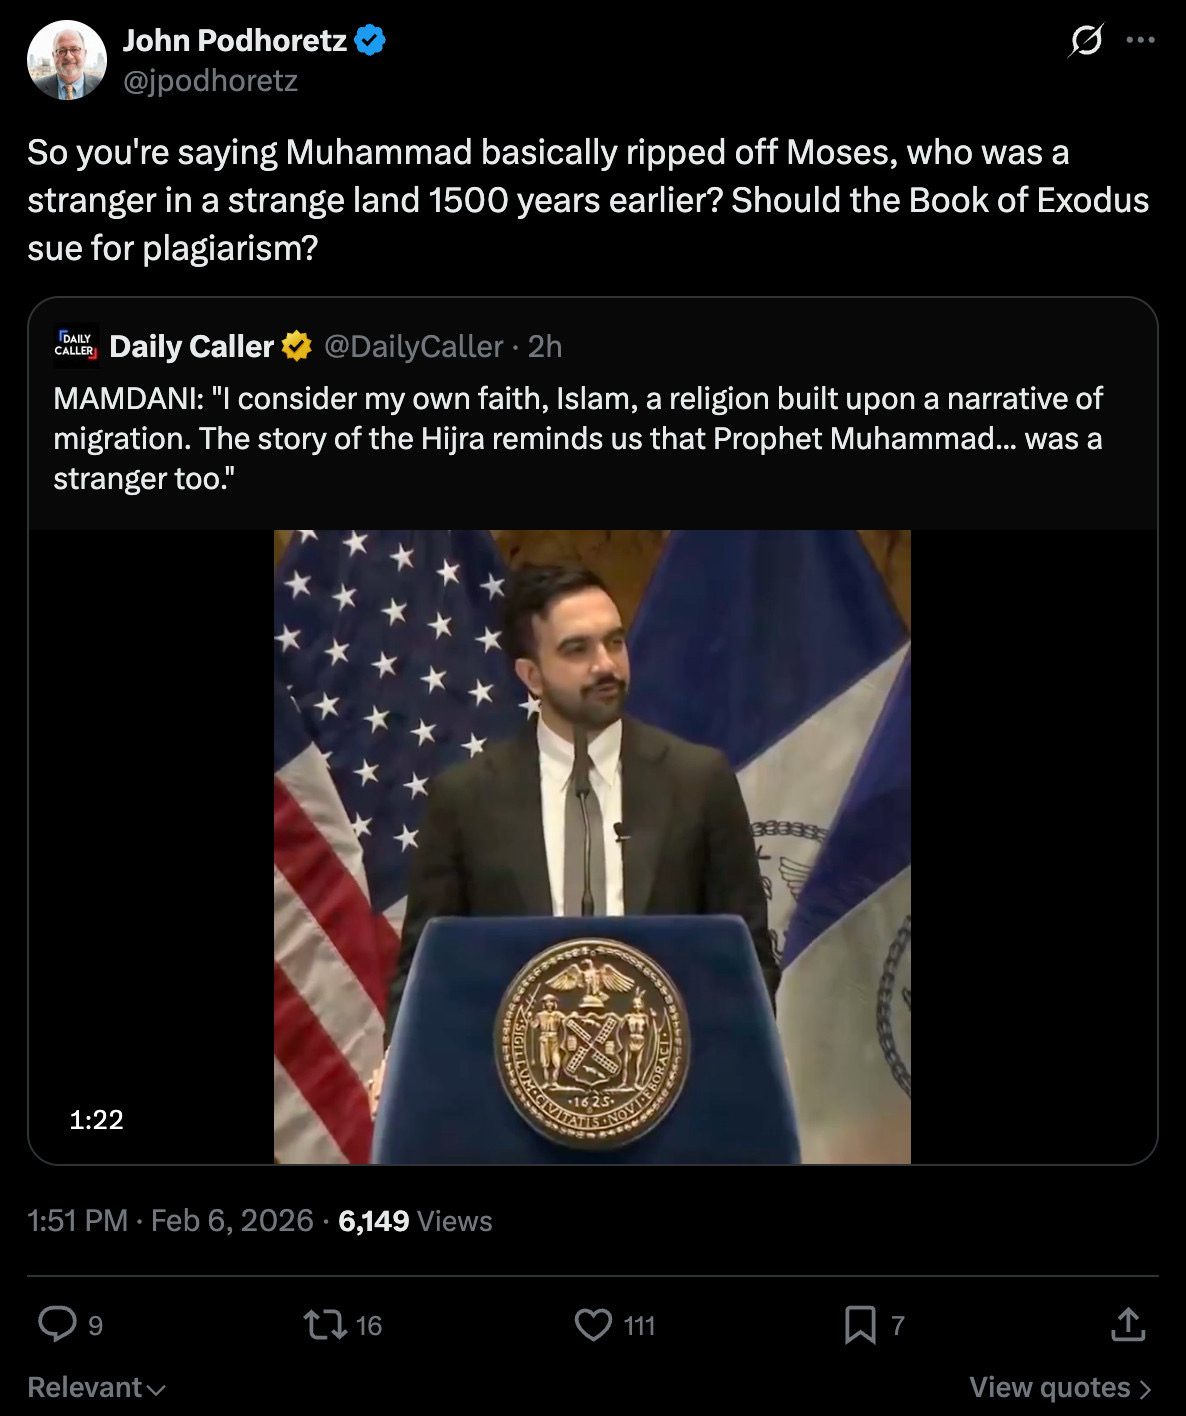Open the three-dot more options menu
1186x1416 pixels.
click(1140, 41)
